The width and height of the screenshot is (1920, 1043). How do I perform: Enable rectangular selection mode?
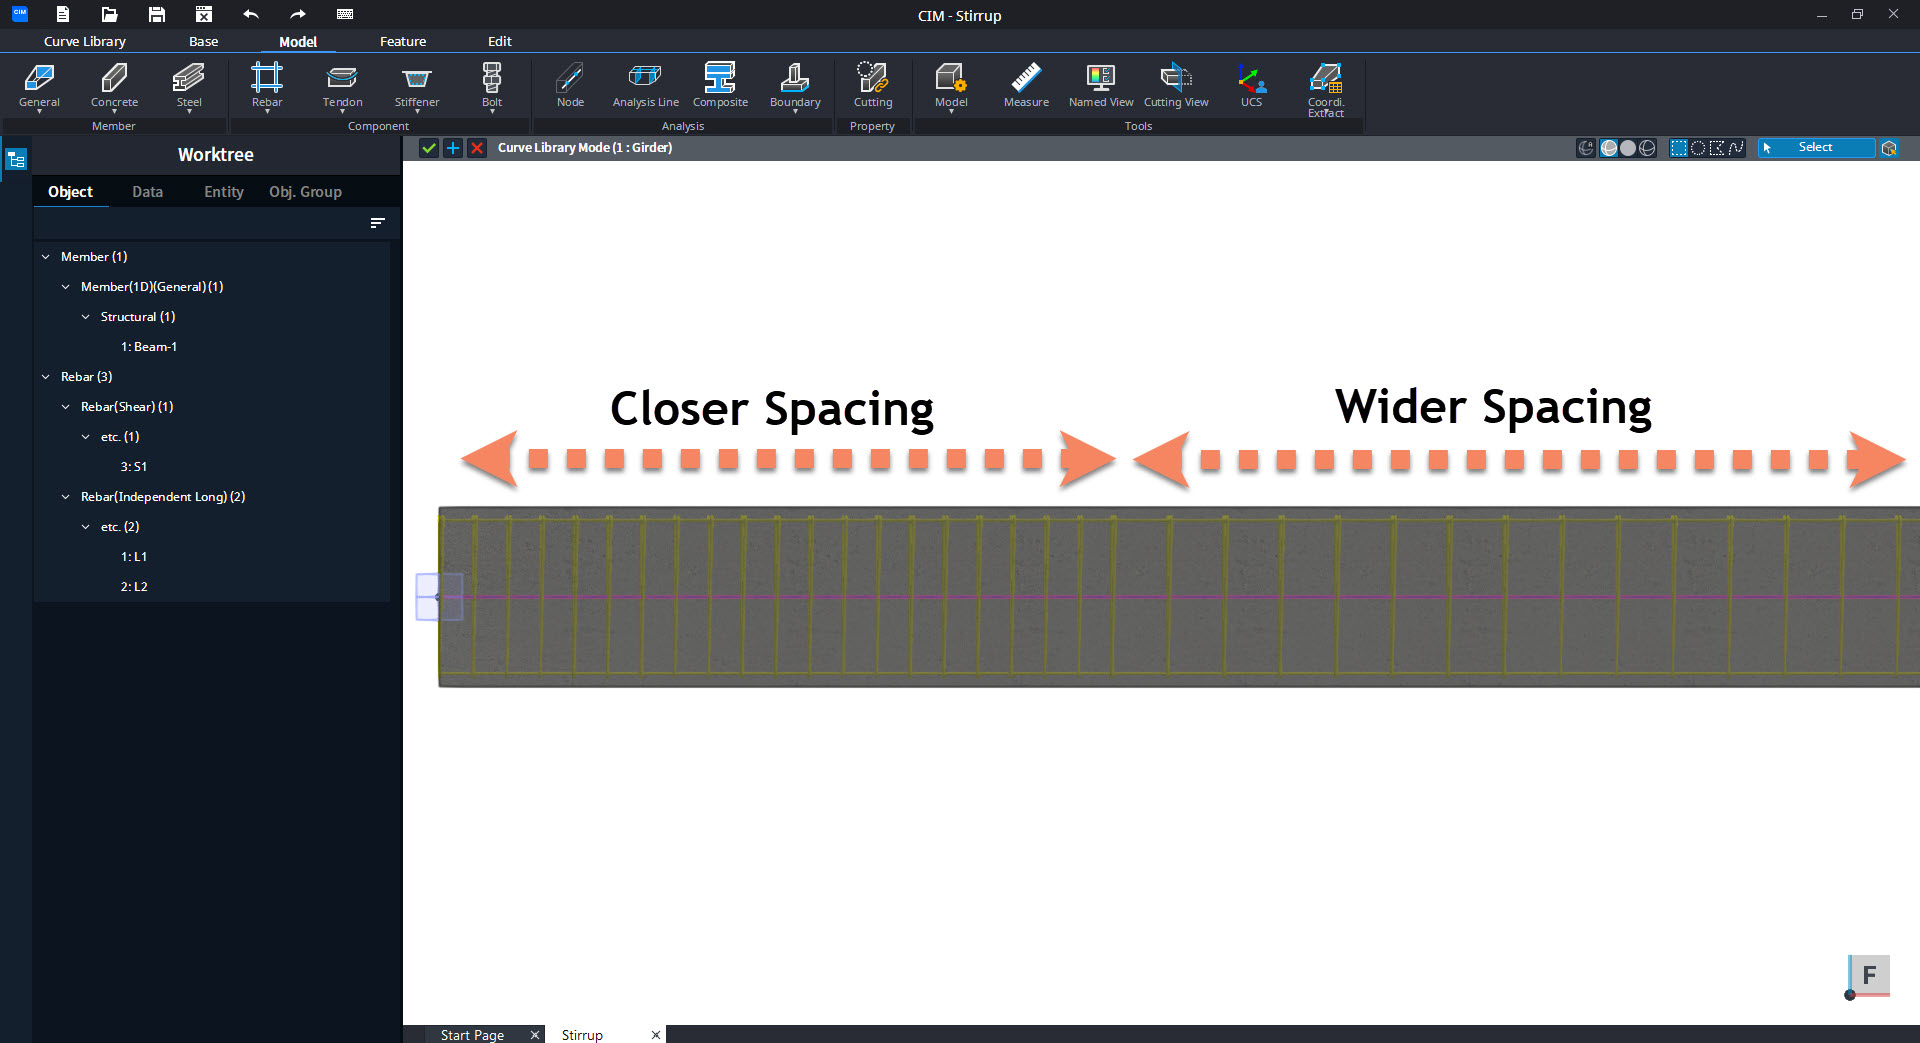pos(1679,148)
